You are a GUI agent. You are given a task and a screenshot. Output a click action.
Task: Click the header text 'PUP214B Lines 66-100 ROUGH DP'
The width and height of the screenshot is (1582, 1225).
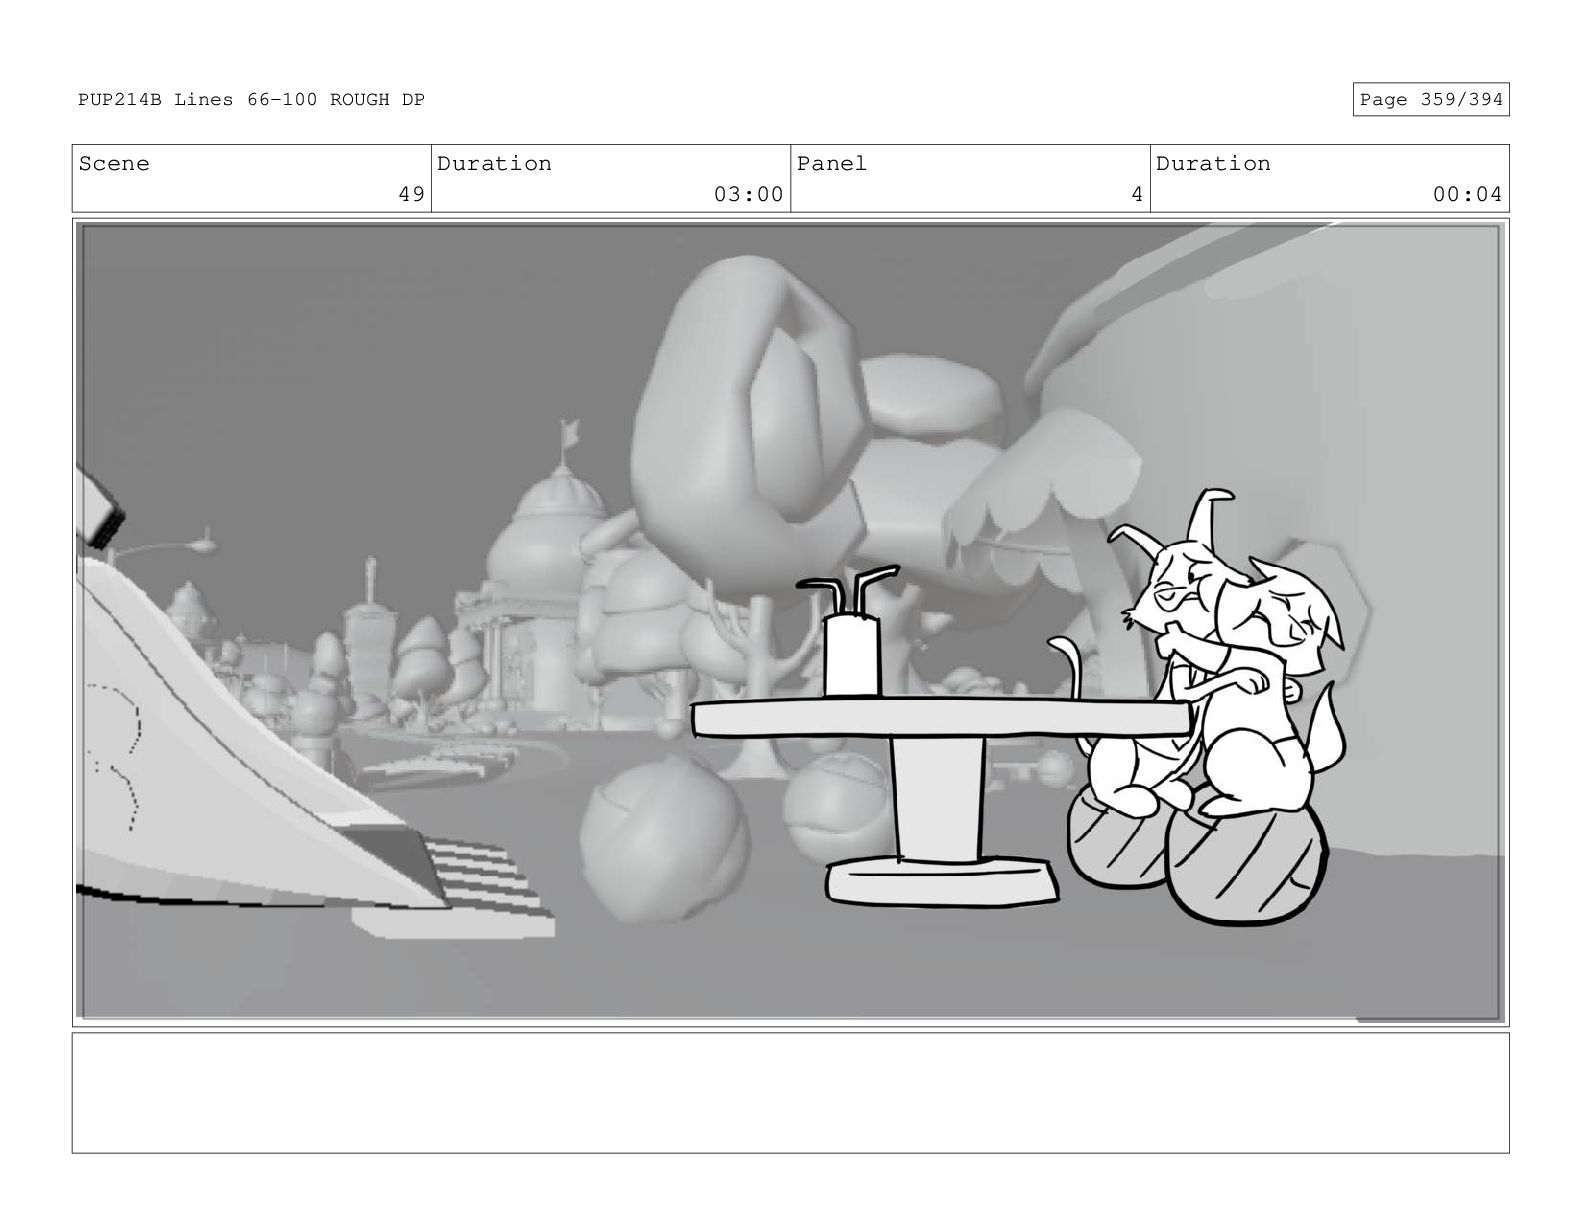251,100
